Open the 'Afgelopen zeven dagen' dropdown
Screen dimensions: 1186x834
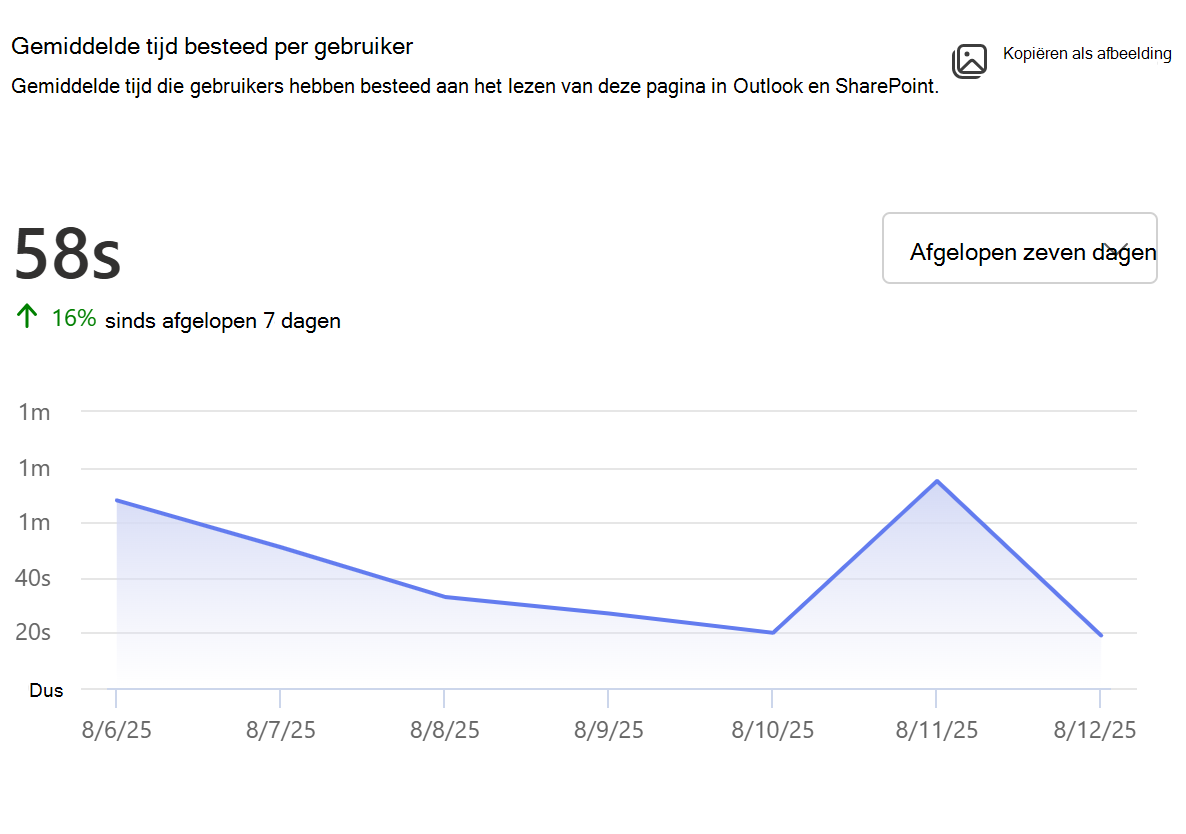(1020, 248)
